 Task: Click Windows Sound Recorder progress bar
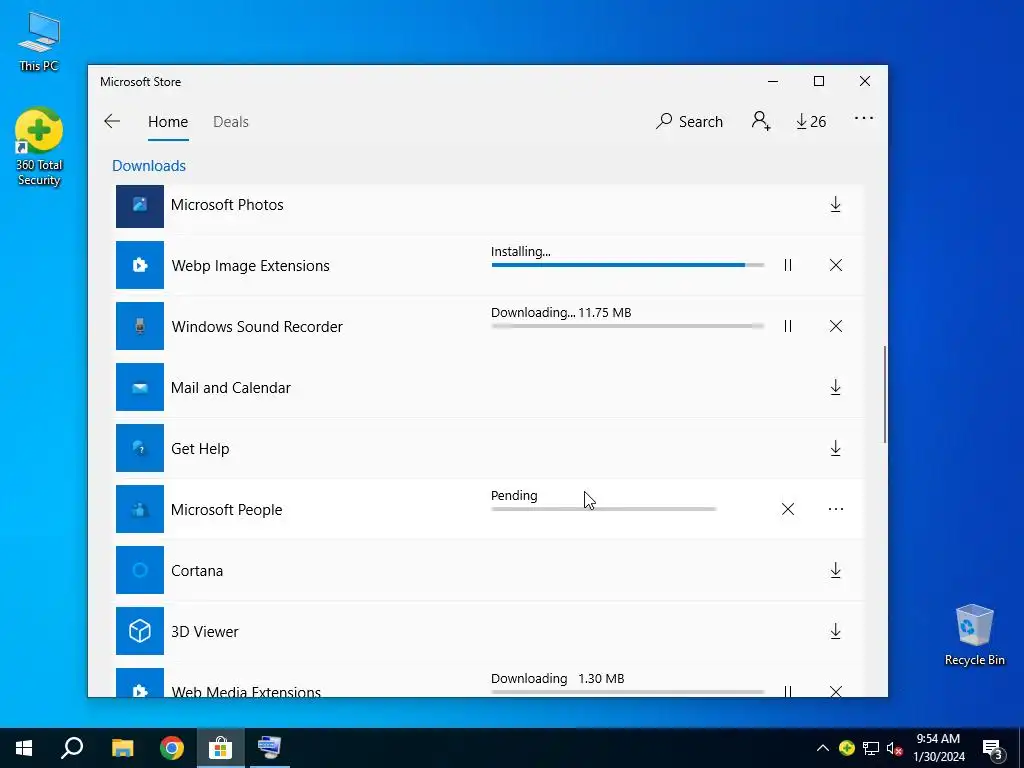[x=628, y=326]
